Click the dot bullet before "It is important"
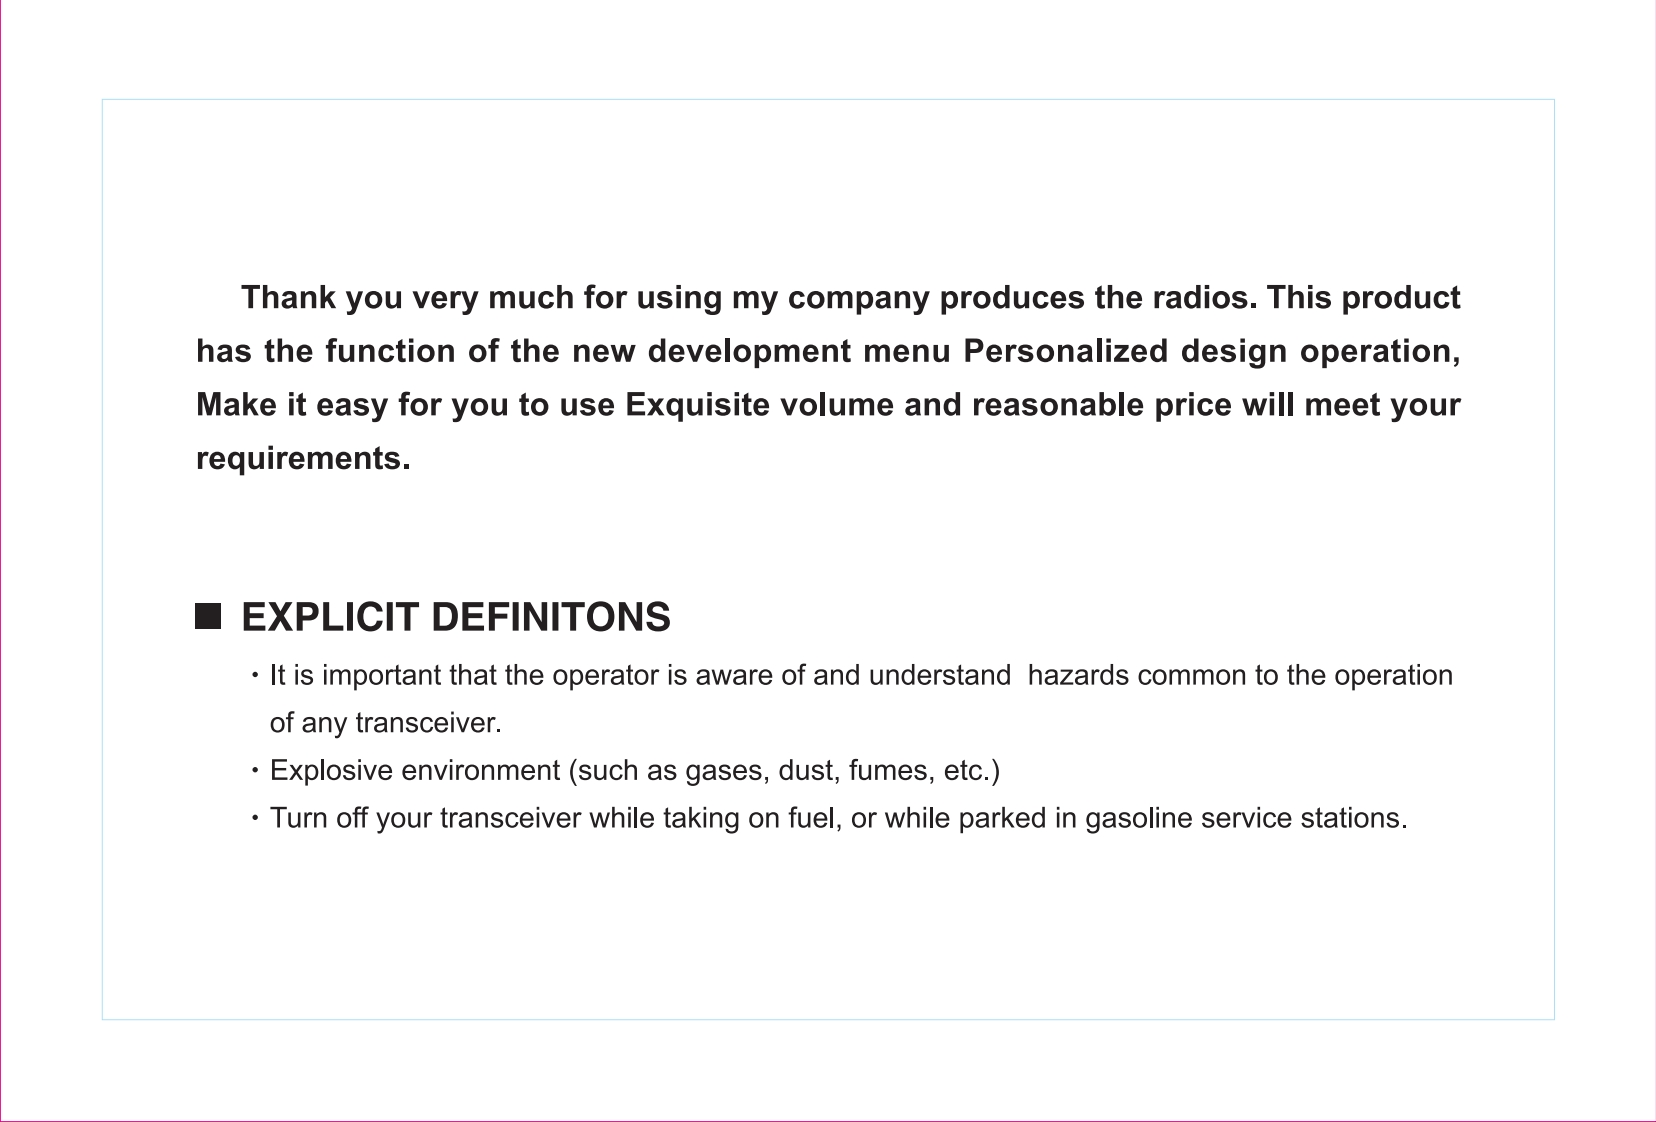 pos(256,677)
